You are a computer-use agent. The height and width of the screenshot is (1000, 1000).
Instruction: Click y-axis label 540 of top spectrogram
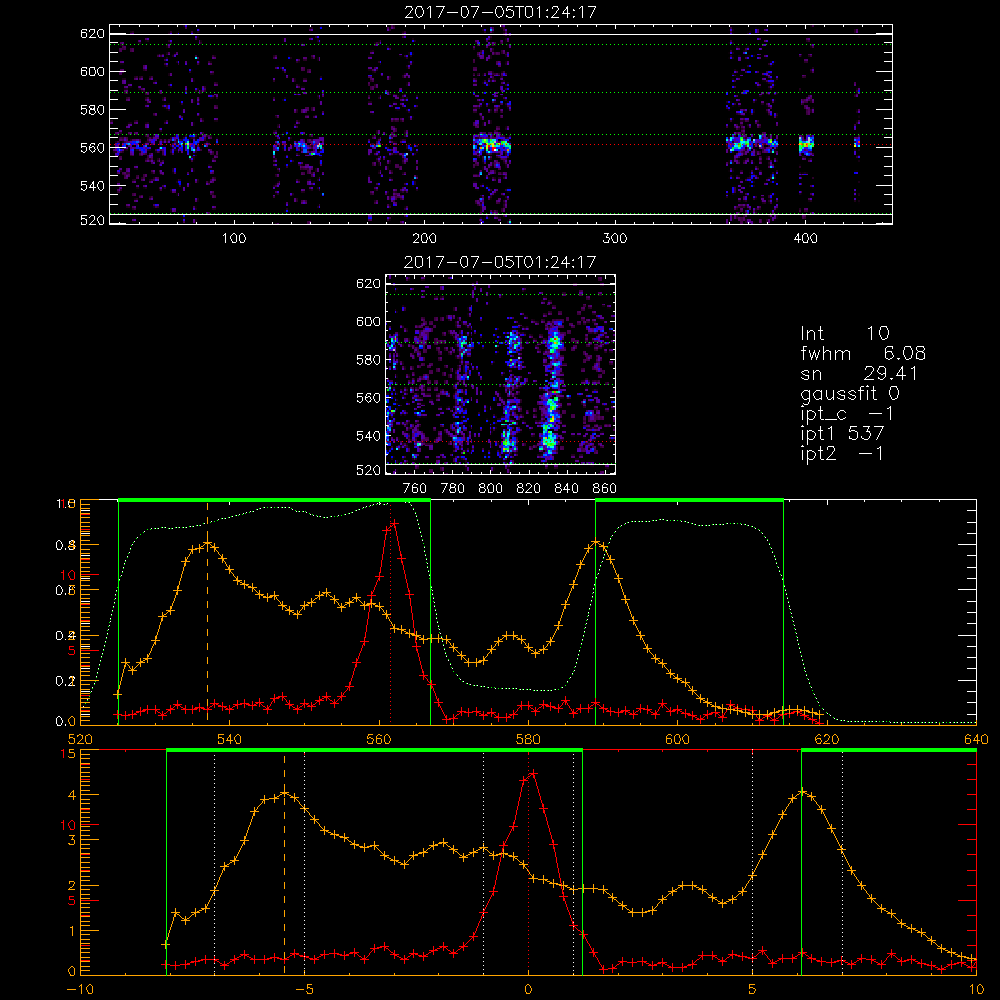[x=92, y=186]
